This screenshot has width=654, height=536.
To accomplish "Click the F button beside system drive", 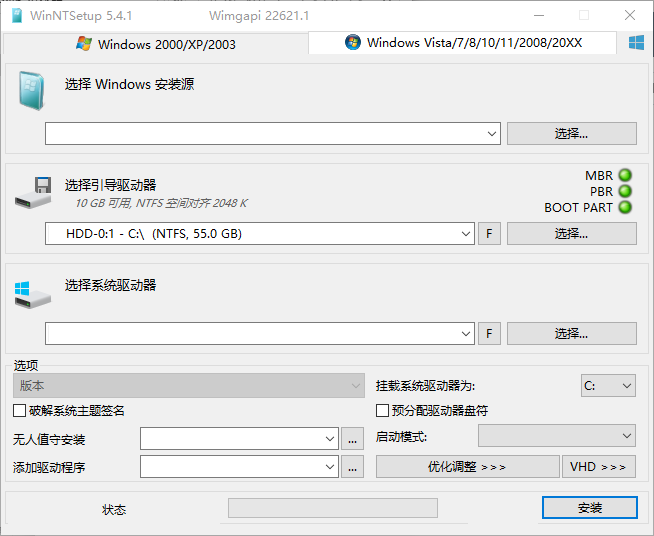I will click(489, 334).
